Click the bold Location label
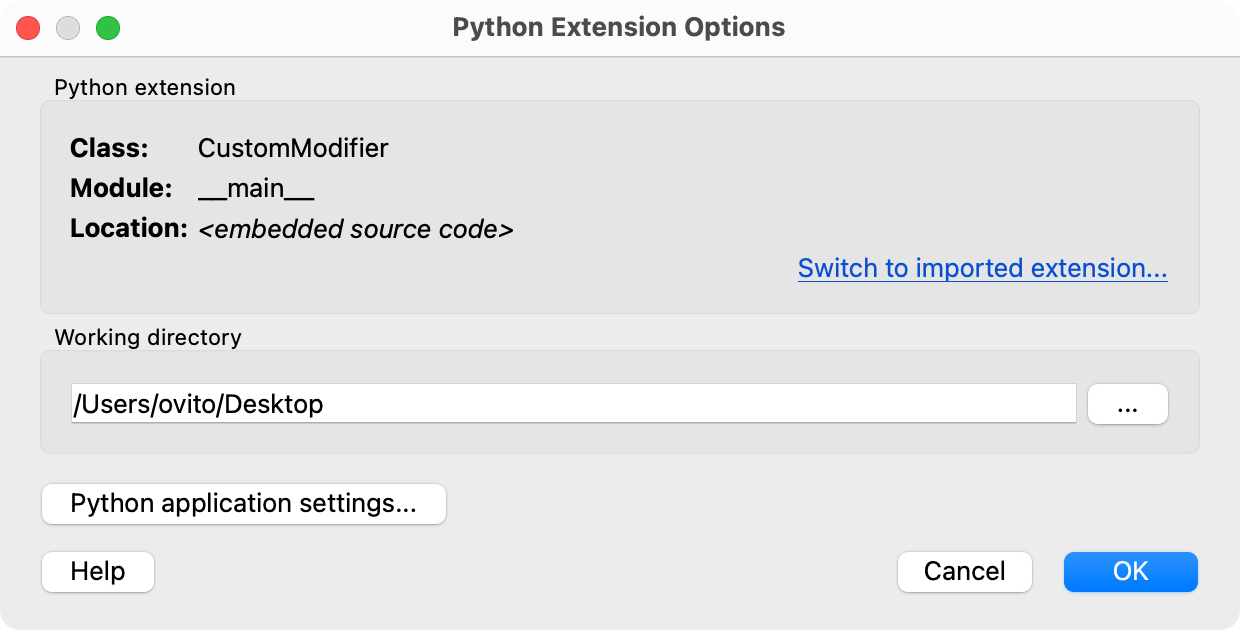The height and width of the screenshot is (630, 1240). tap(128, 228)
